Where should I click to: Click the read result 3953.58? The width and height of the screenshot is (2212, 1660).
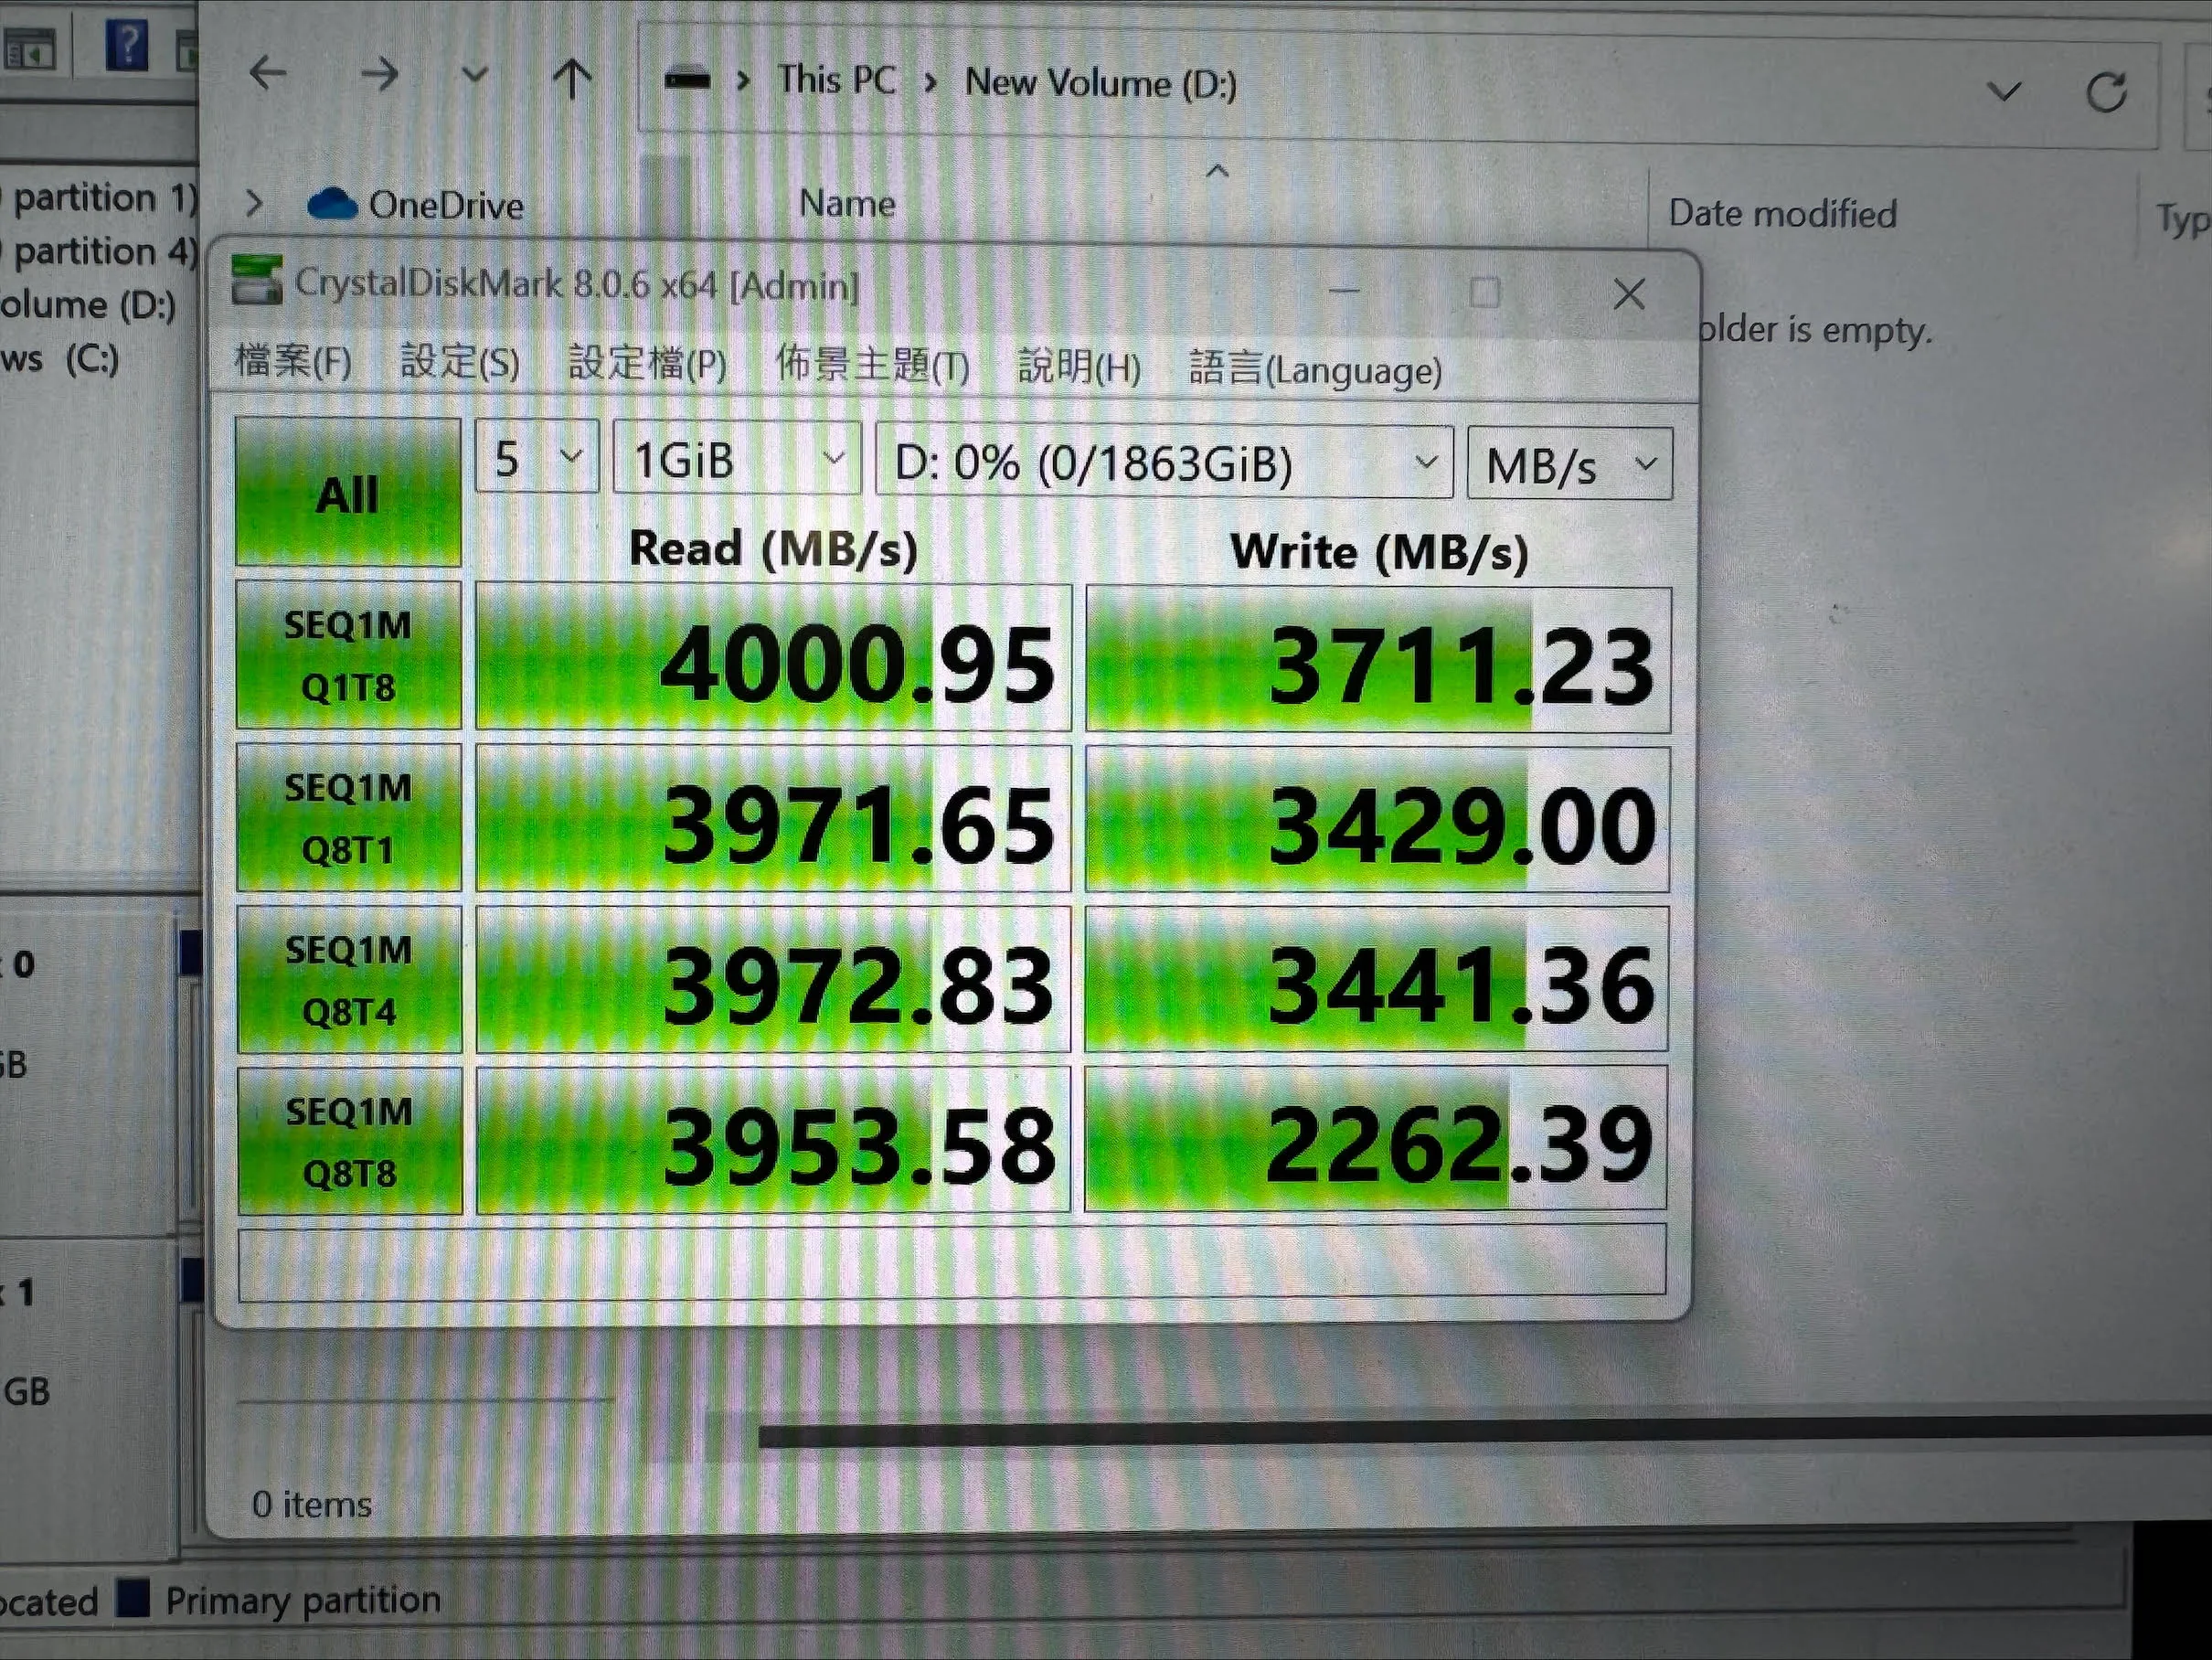[x=773, y=1141]
